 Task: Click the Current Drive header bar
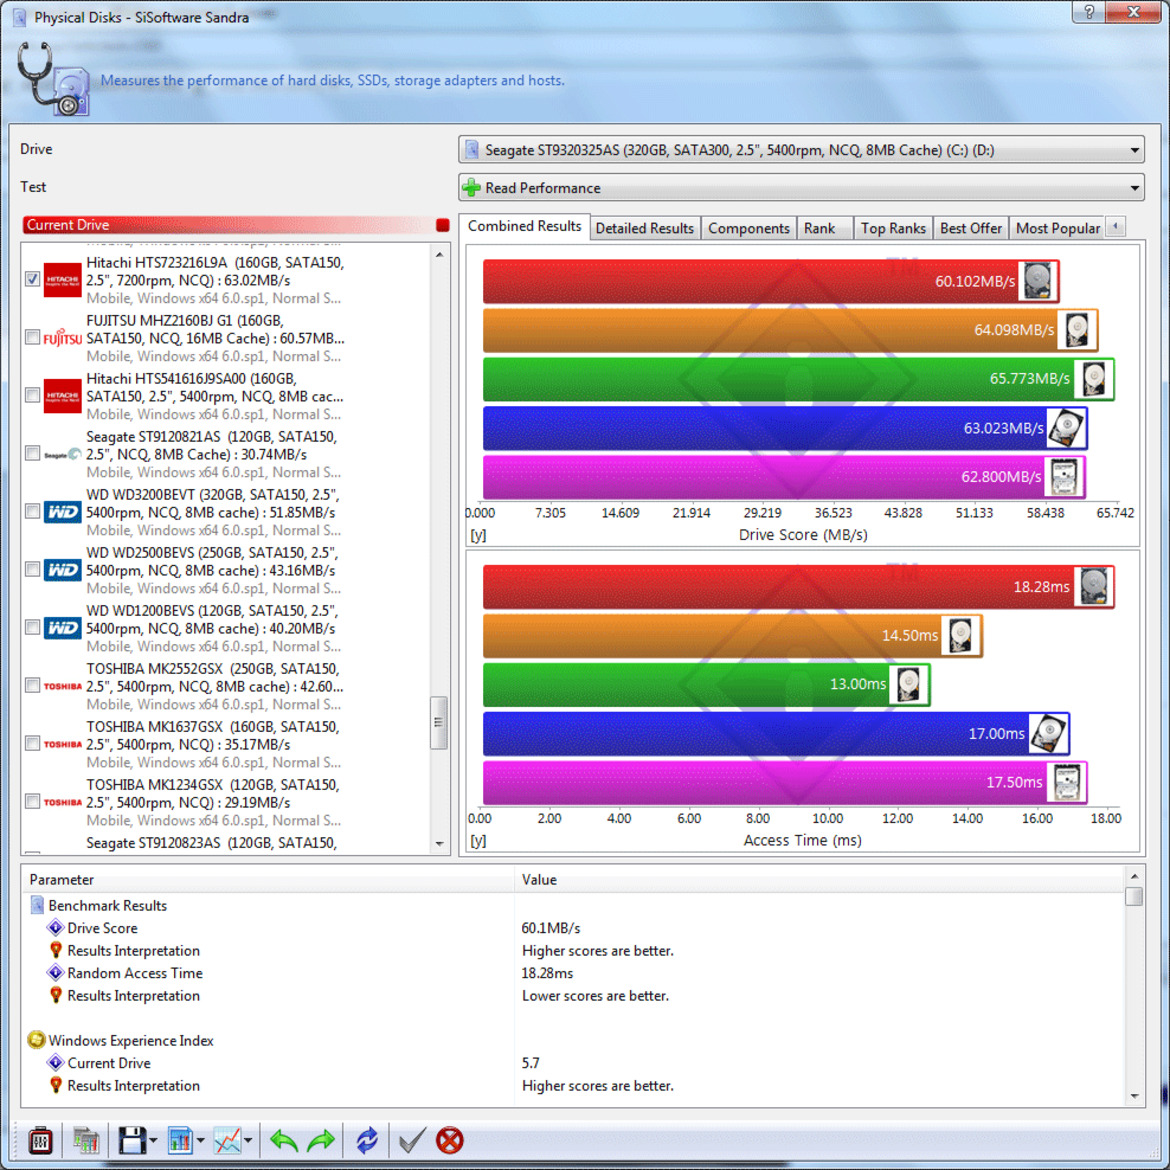coord(236,225)
